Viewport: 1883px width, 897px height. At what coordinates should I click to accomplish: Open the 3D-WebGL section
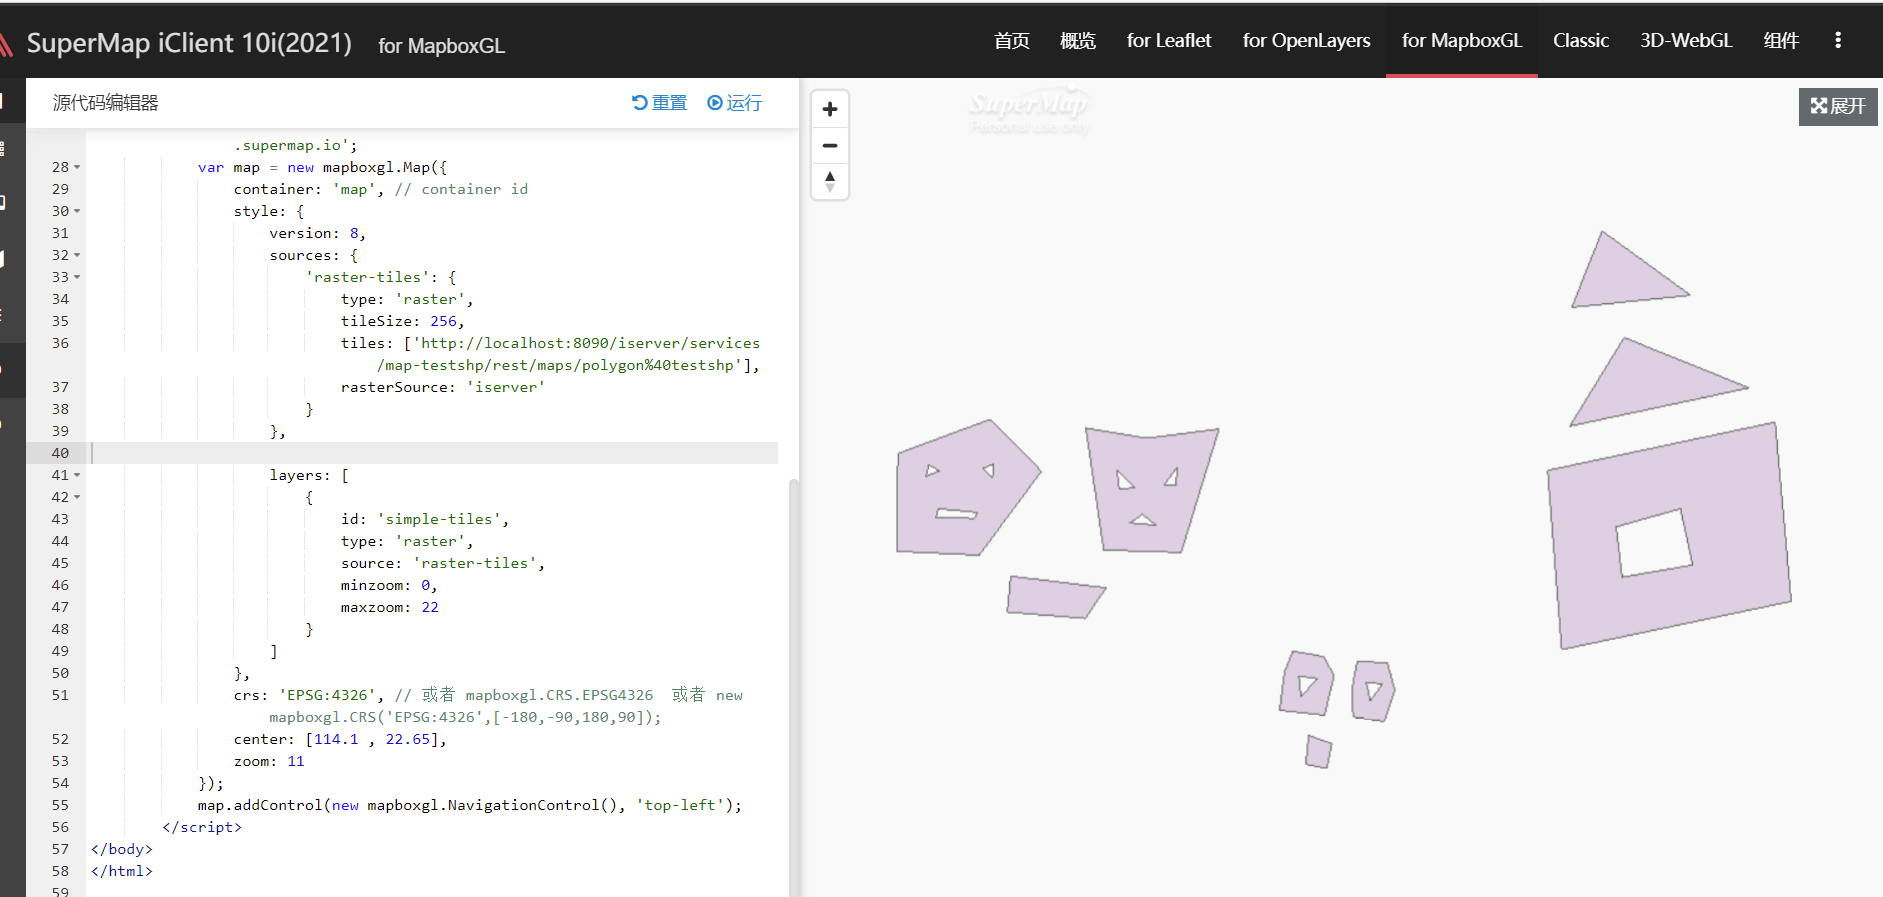(1686, 40)
